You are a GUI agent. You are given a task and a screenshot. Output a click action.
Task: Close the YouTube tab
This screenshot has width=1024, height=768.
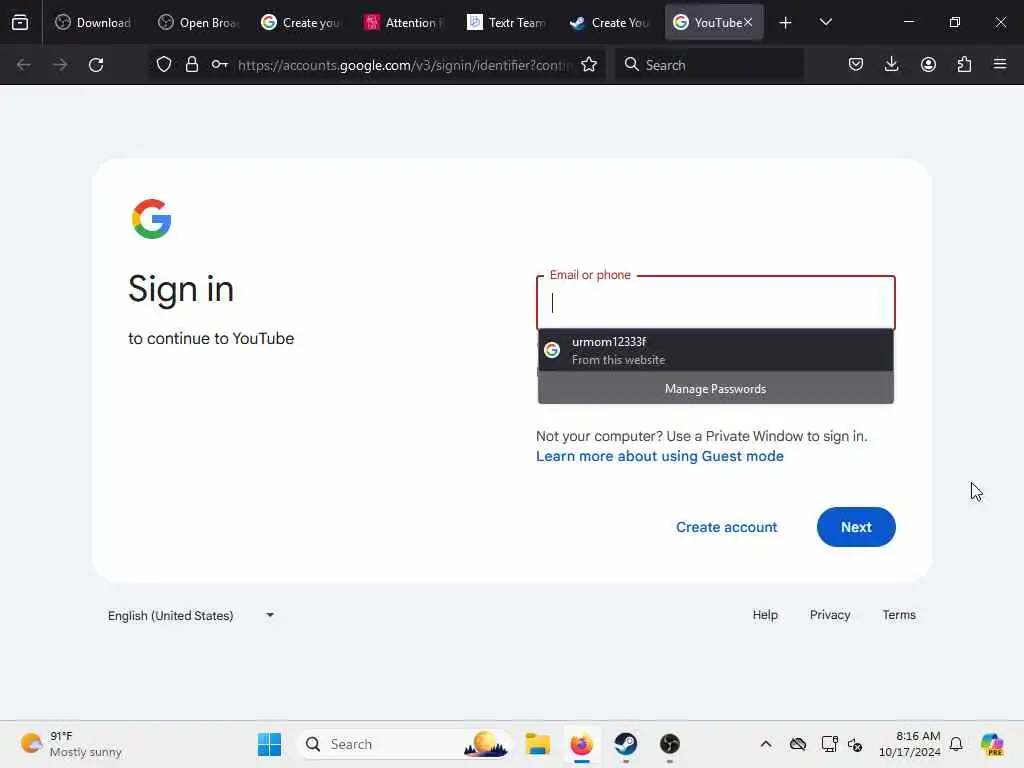[748, 22]
